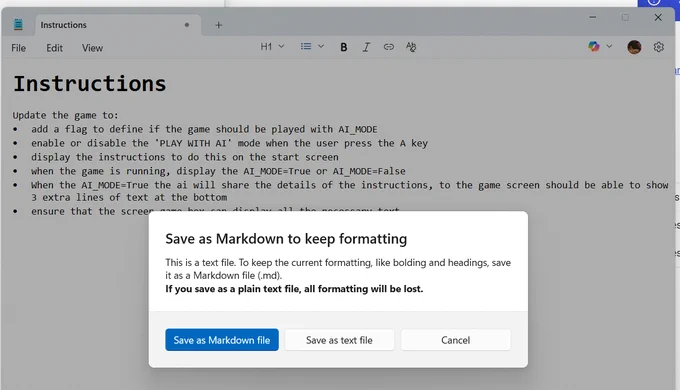This screenshot has height=390, width=680.
Task: Click the Notepad app icon in title bar
Action: (x=18, y=24)
